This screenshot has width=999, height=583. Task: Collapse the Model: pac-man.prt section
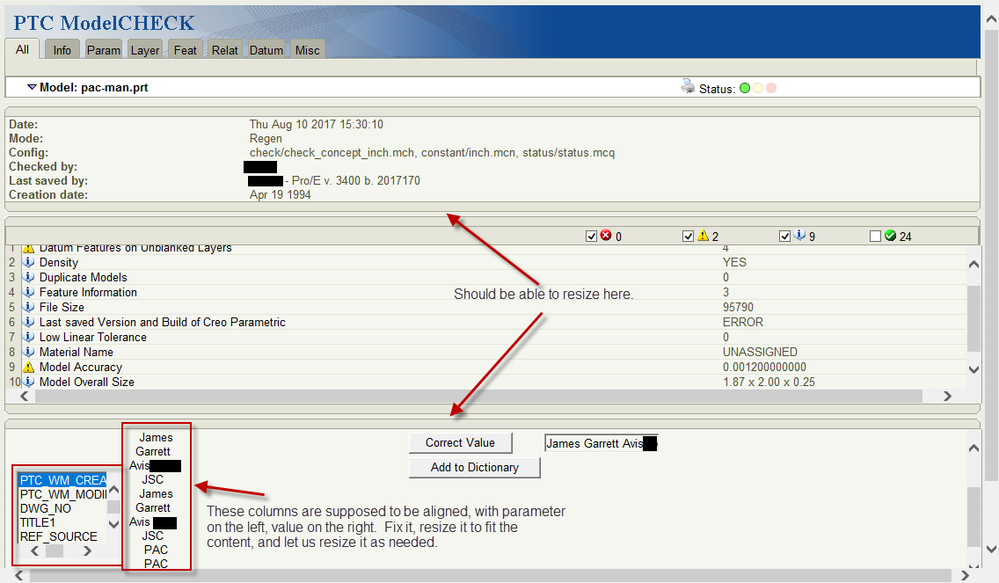pyautogui.click(x=31, y=87)
